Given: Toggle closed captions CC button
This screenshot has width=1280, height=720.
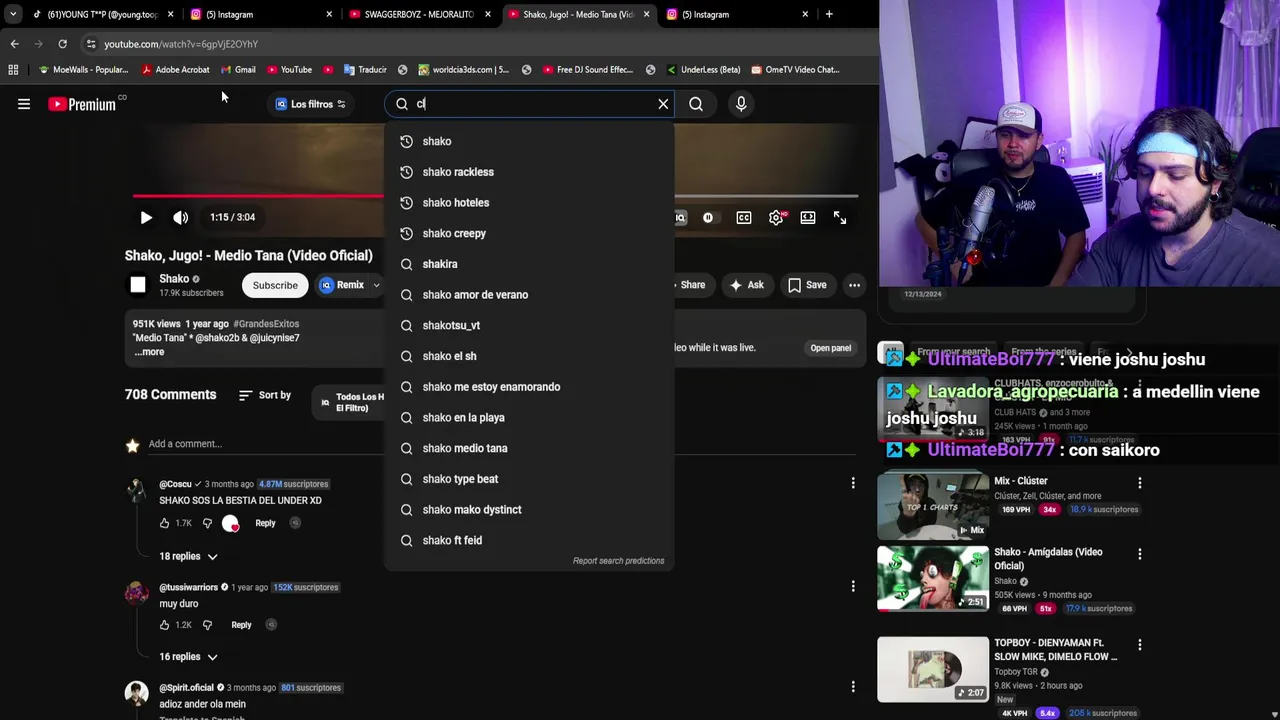Looking at the screenshot, I should coord(744,217).
